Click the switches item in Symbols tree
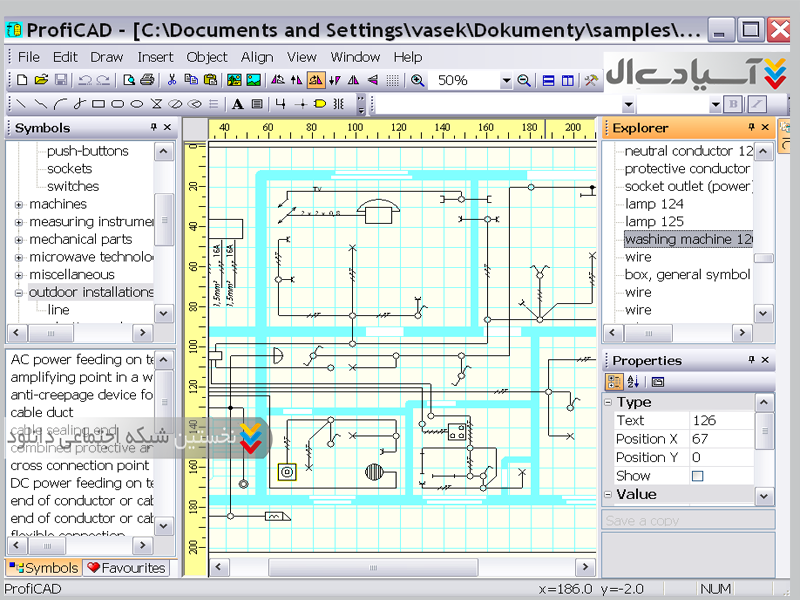The image size is (800, 600). tap(73, 186)
